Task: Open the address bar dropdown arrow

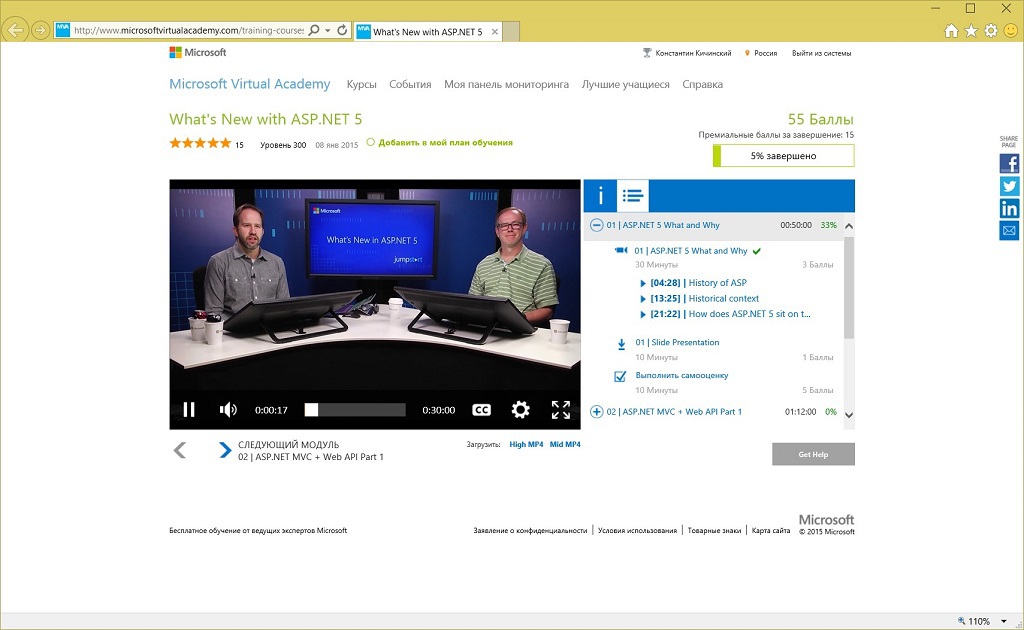Action: click(x=327, y=30)
